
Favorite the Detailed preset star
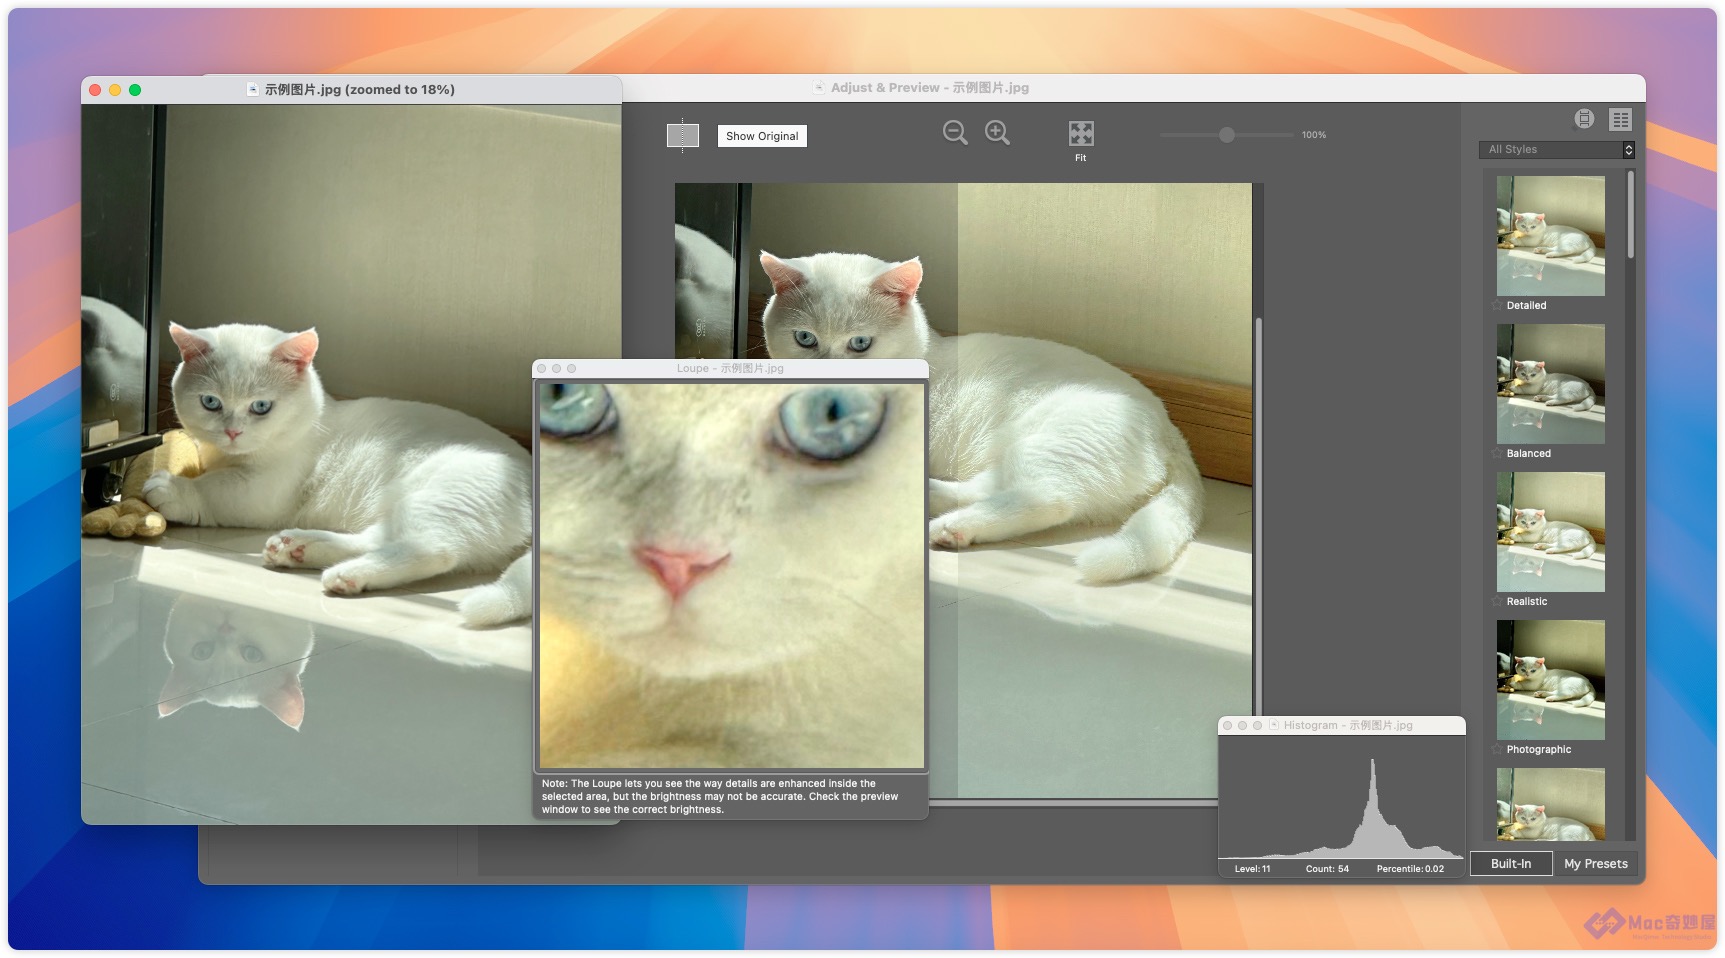click(x=1497, y=305)
